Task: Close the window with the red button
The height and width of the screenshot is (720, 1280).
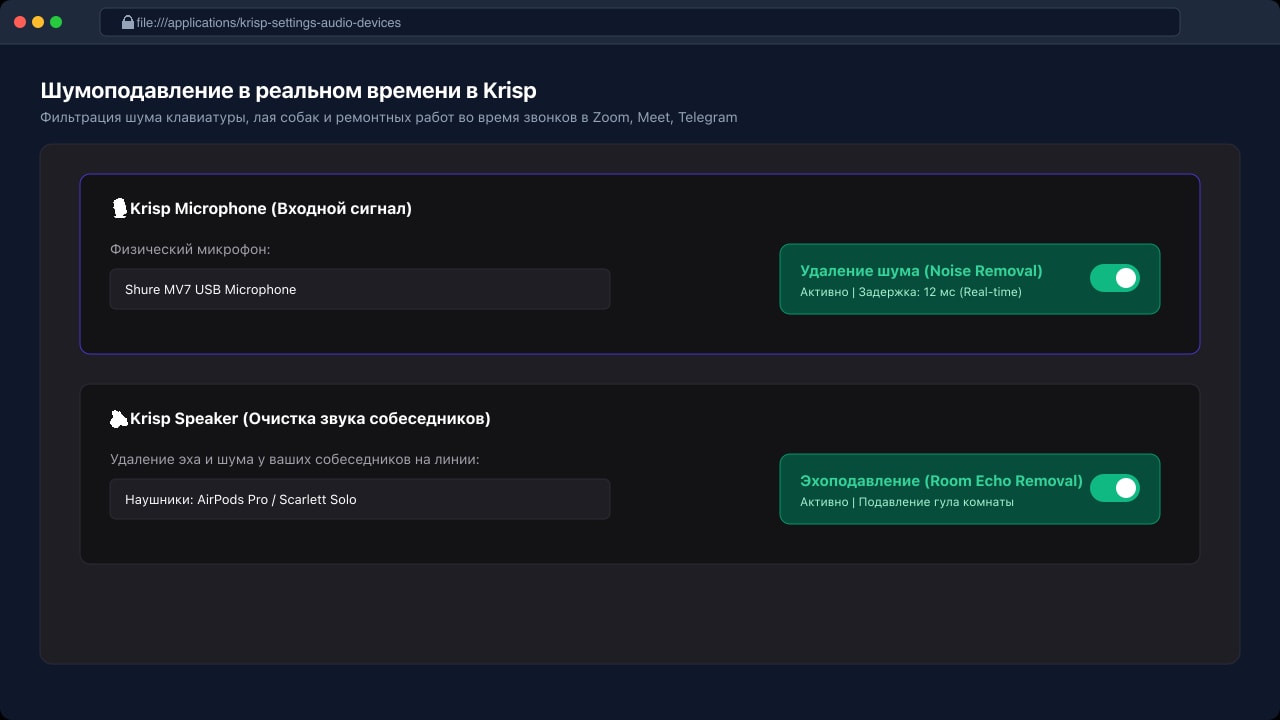Action: 20,22
